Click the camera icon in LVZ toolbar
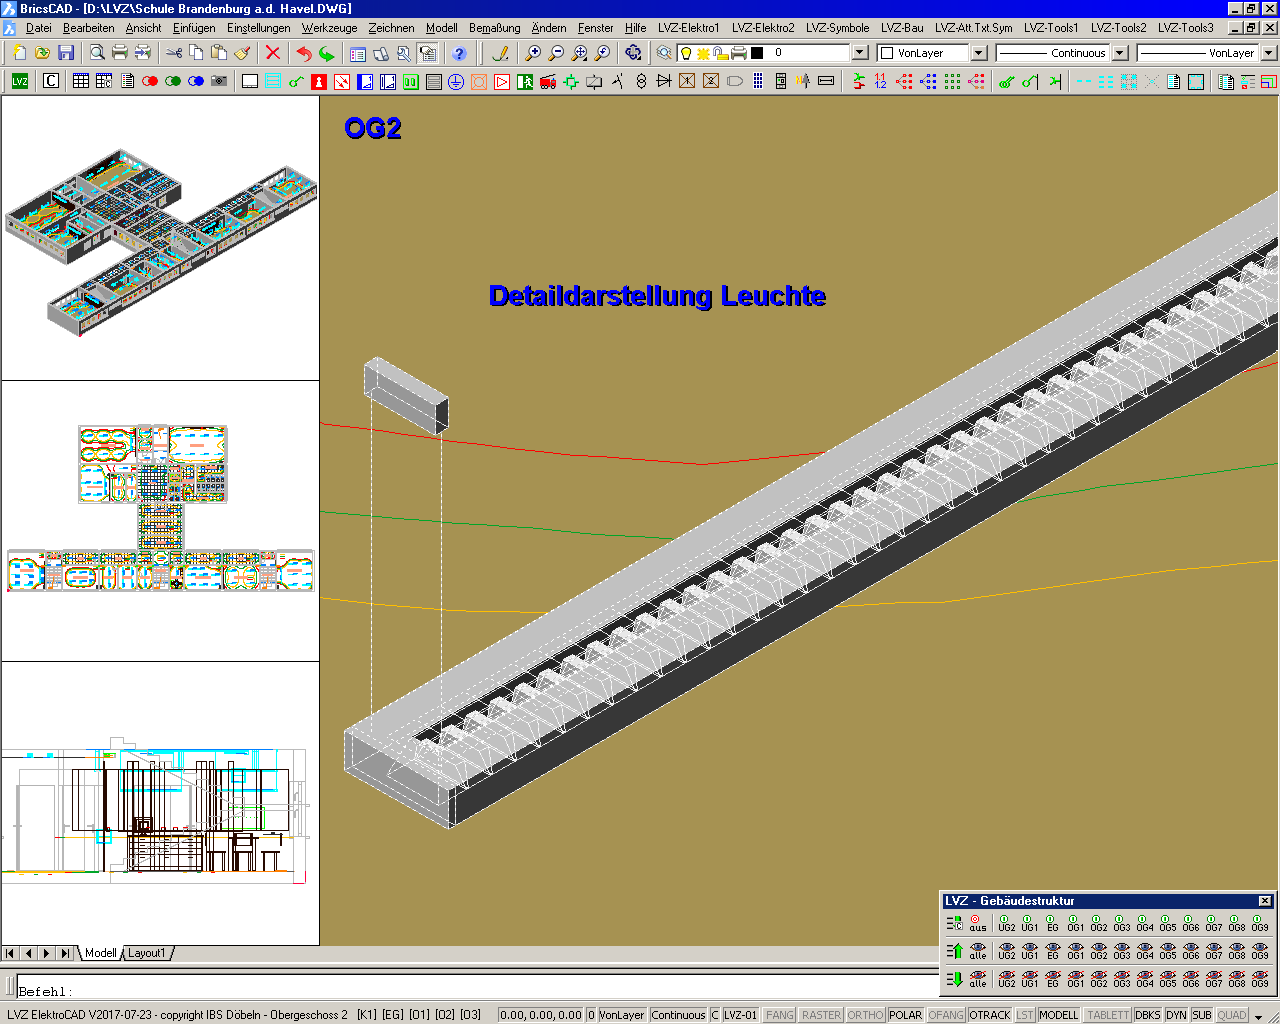Viewport: 1280px width, 1024px height. click(x=219, y=81)
